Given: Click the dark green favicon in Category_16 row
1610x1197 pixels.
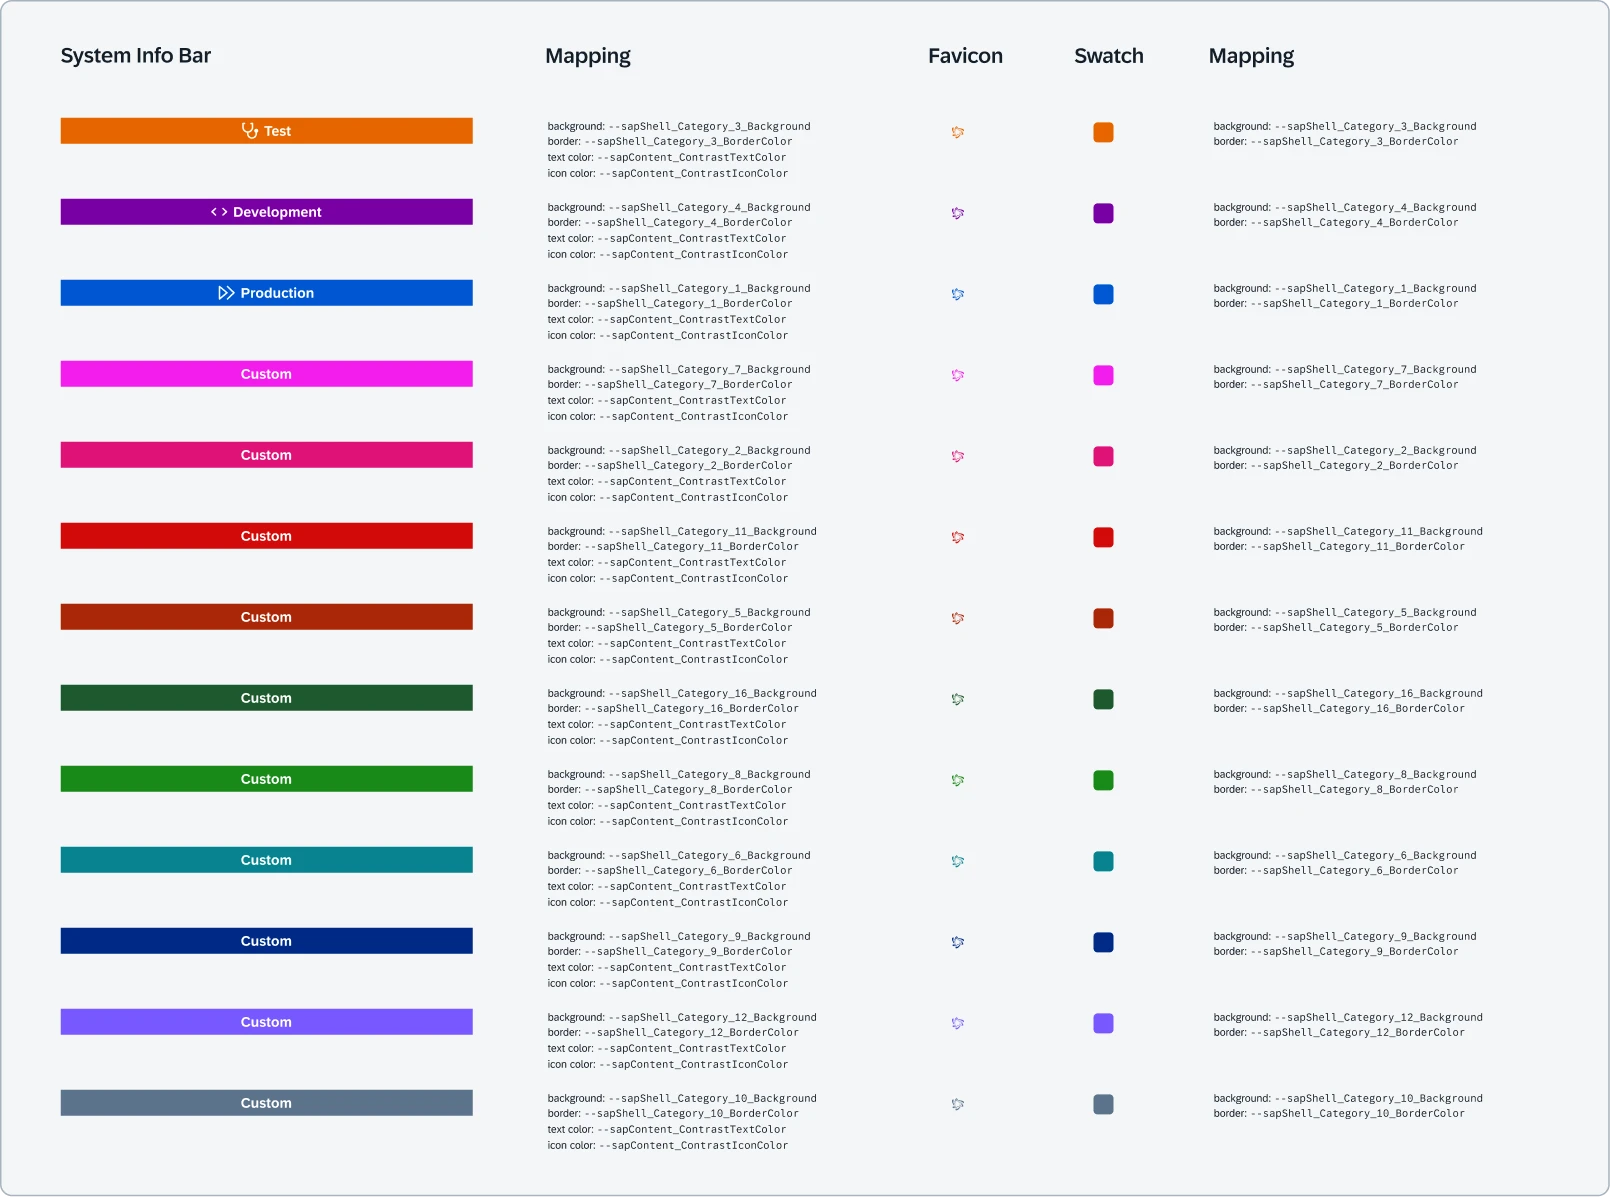Looking at the screenshot, I should (958, 699).
